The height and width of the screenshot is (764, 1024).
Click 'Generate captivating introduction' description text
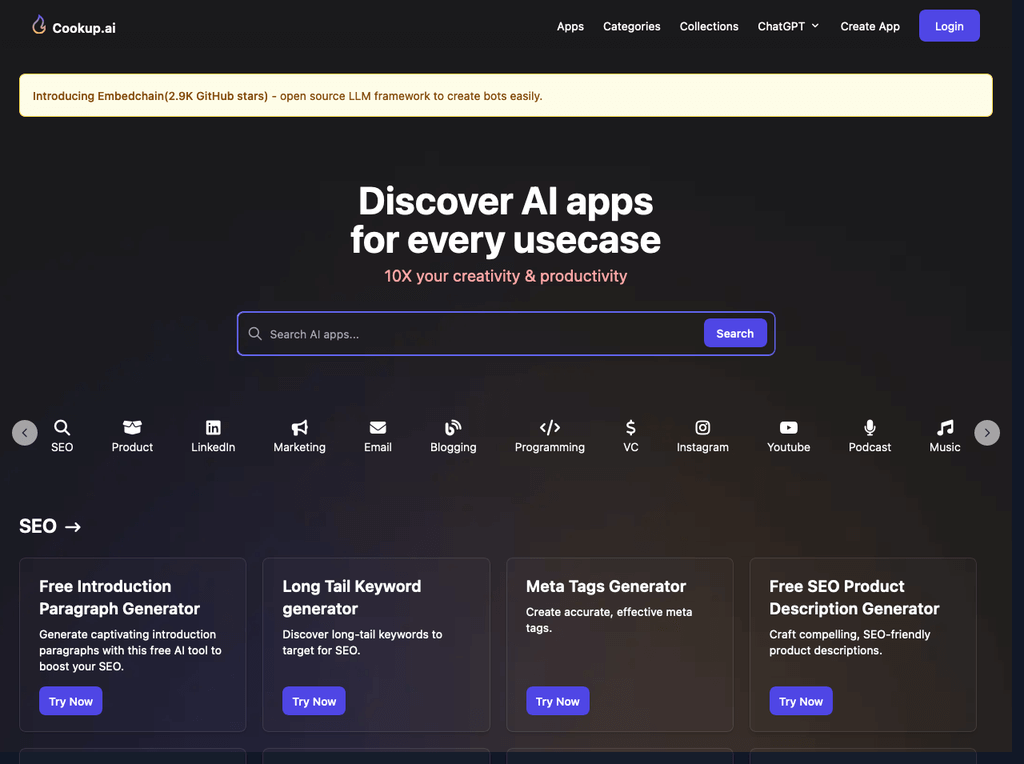point(130,650)
